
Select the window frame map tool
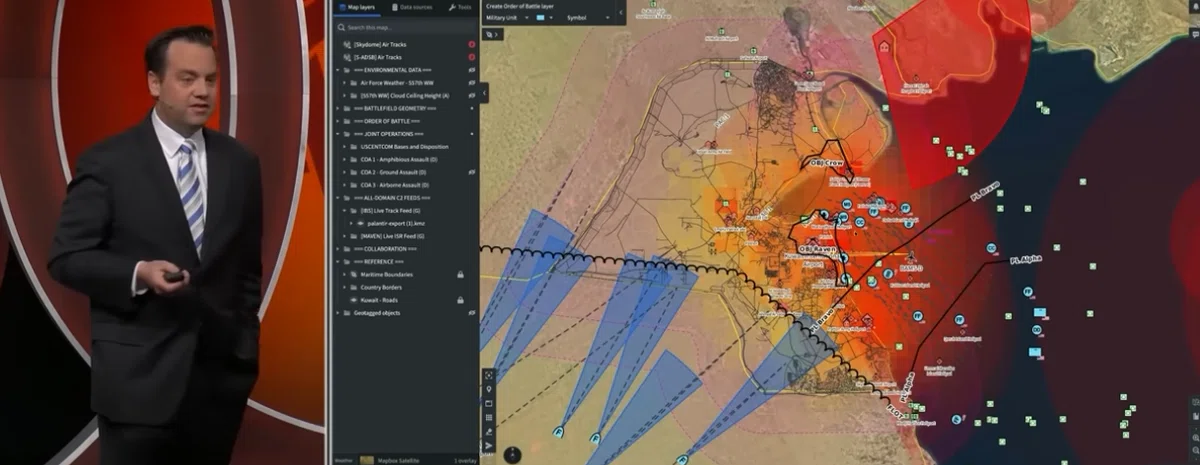pyautogui.click(x=489, y=404)
